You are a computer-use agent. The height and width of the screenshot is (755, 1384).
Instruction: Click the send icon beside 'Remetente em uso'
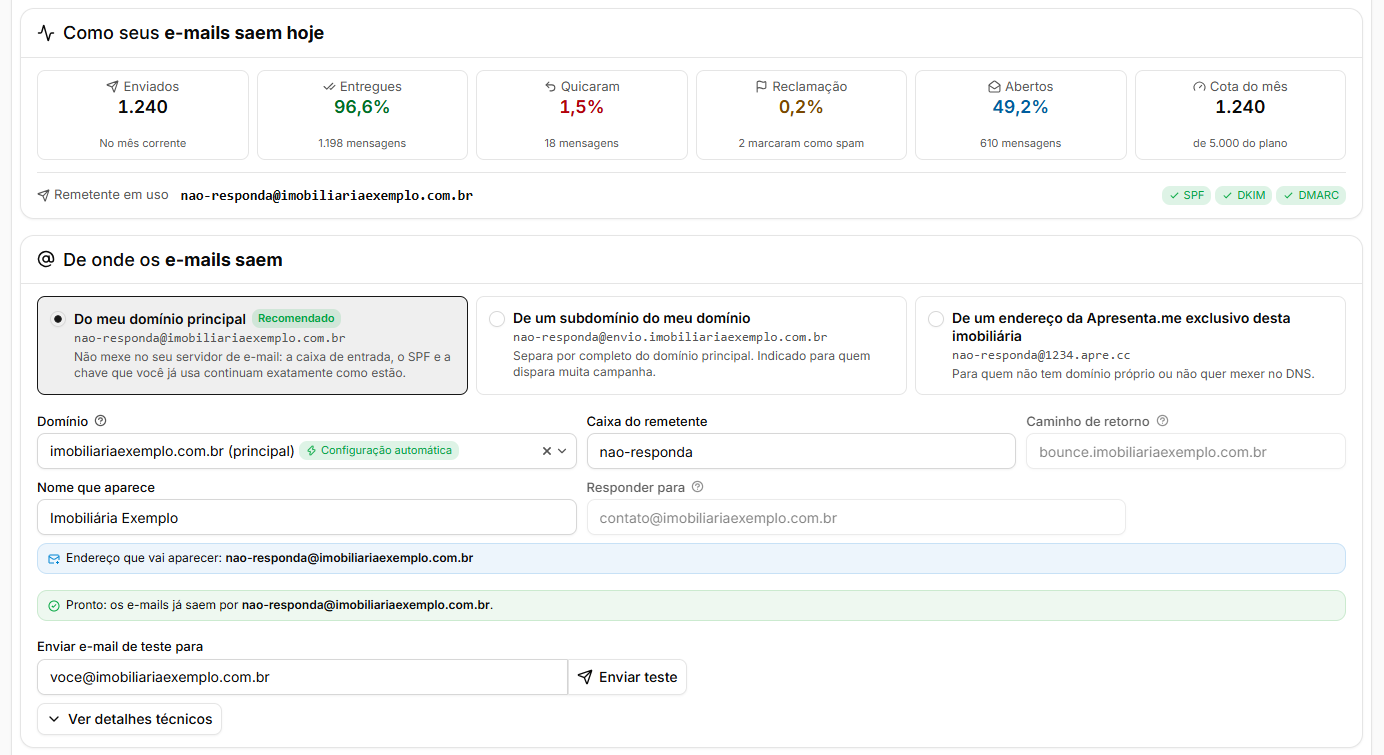pos(43,195)
